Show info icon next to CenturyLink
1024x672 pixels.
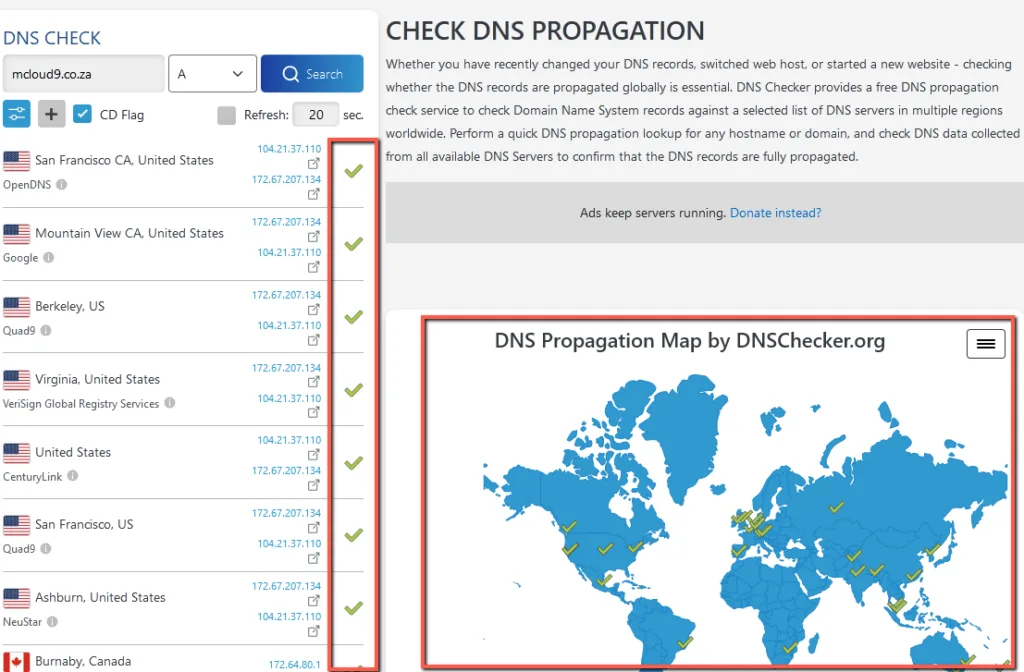click(72, 476)
